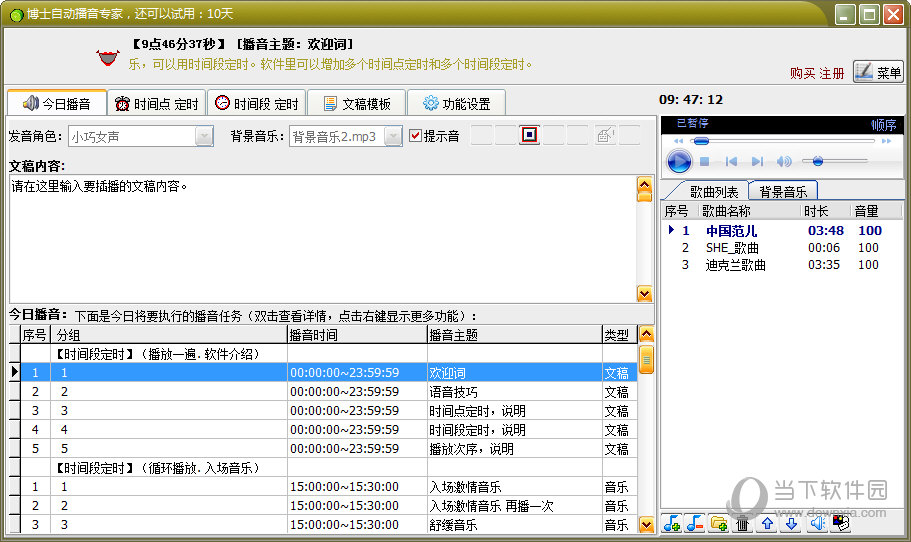Click the add folder icon in song toolbar

[719, 523]
